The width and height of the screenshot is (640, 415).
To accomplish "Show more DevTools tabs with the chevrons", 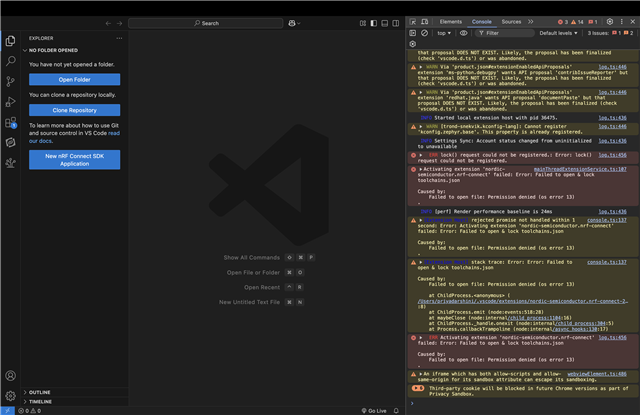I will pos(531,22).
